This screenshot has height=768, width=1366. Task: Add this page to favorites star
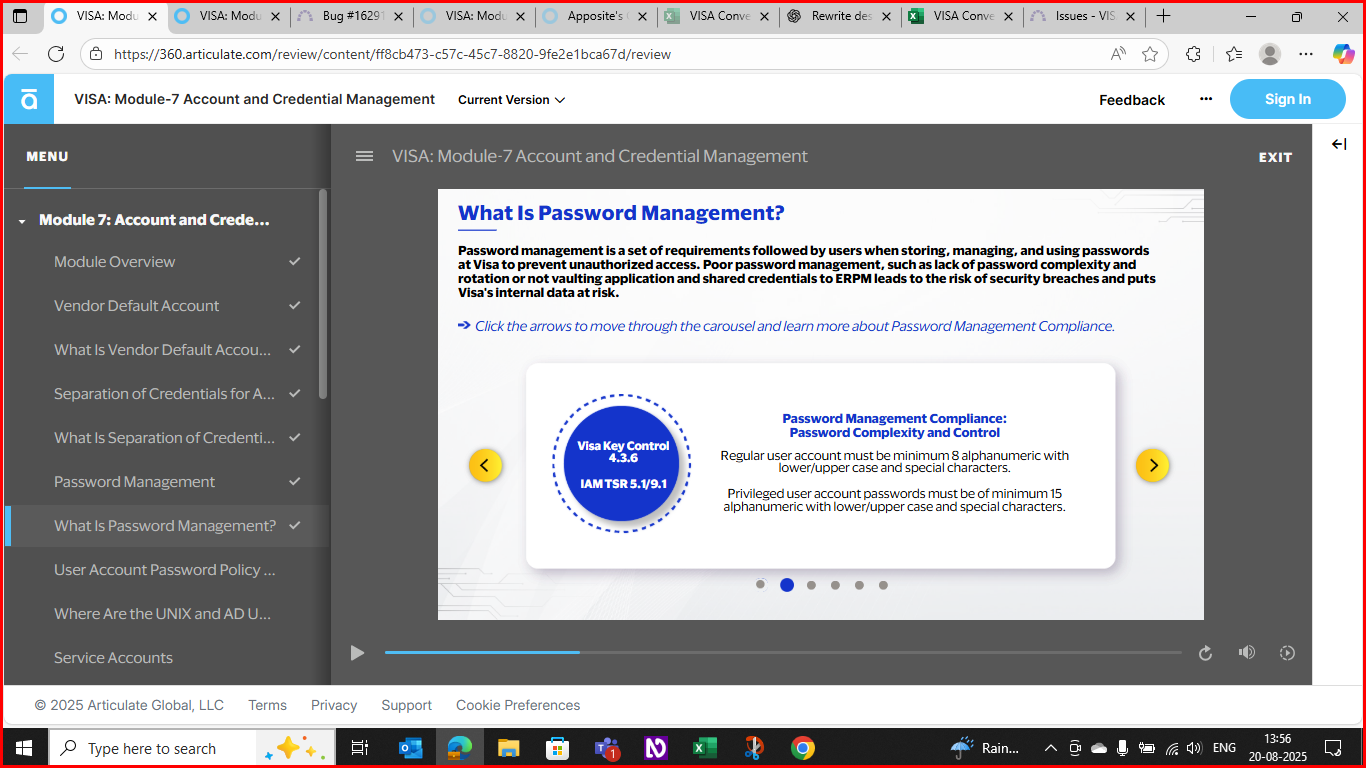click(1150, 54)
